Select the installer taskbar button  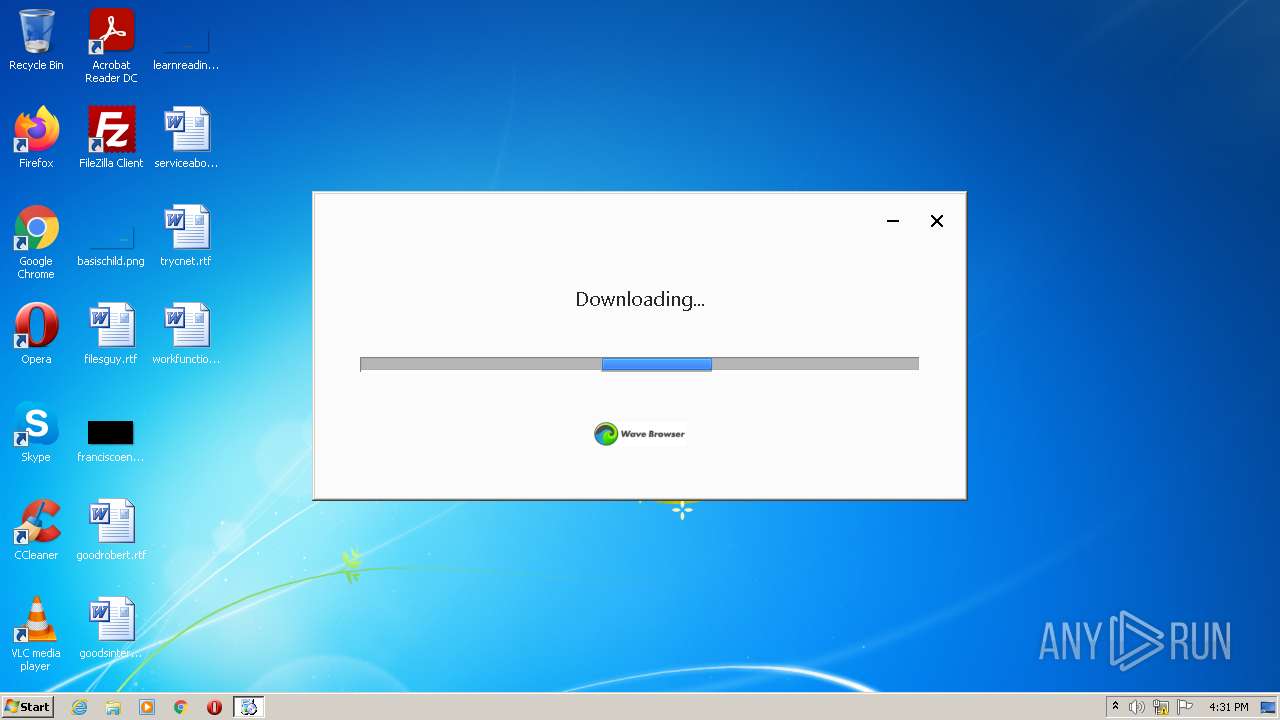(x=249, y=707)
